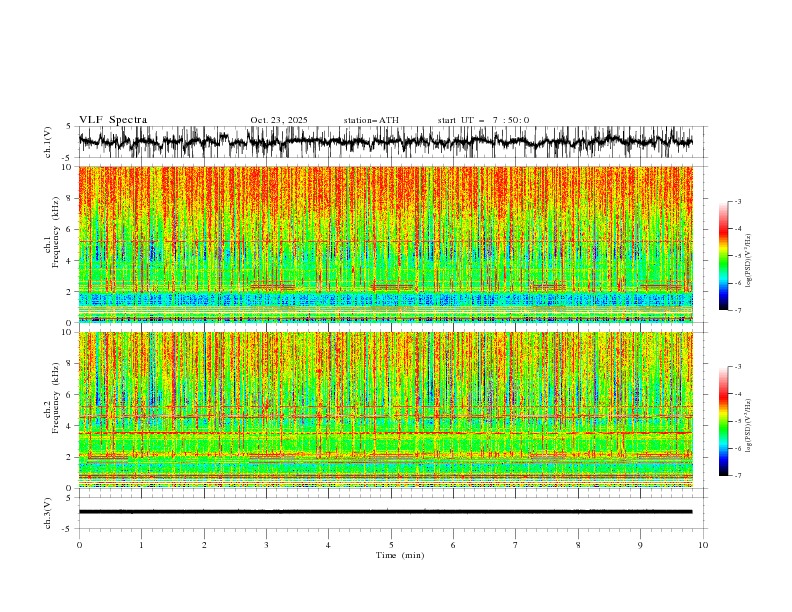This screenshot has height=612, width=792.
Task: Click the ch.1 voltage waveform trace
Action: click(x=385, y=142)
